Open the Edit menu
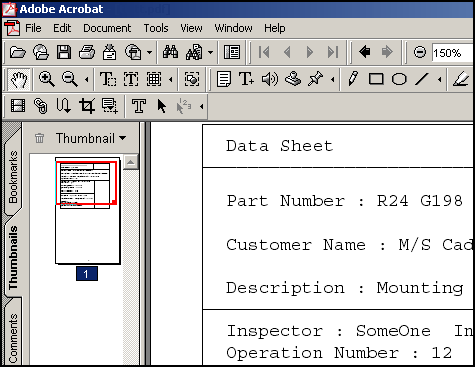This screenshot has height=367, width=475. [x=62, y=28]
